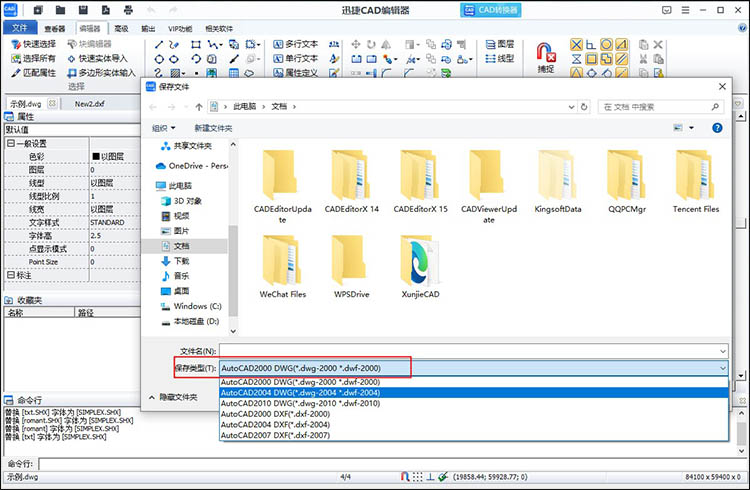
Task: Select 共享文件夹 in navigation pane
Action: (187, 145)
